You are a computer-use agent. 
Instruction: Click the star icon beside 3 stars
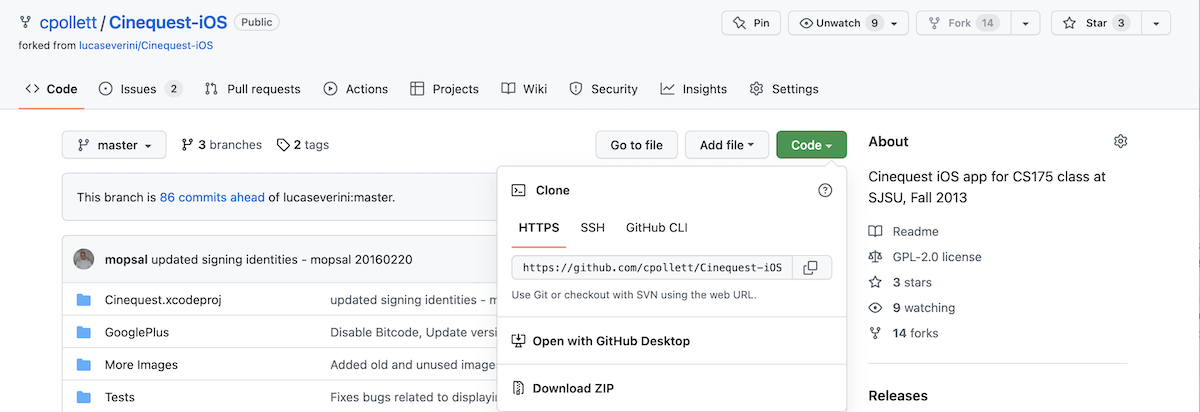coord(876,282)
